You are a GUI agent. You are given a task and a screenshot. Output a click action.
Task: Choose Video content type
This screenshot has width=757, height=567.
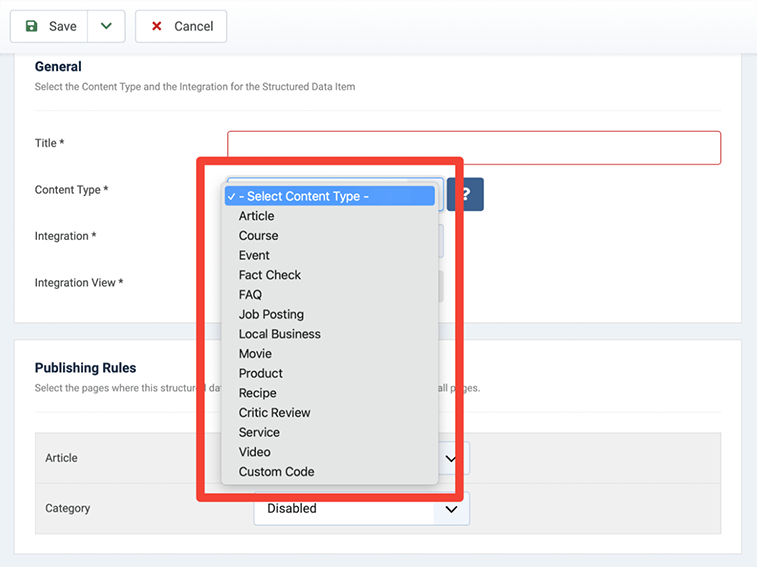point(330,452)
